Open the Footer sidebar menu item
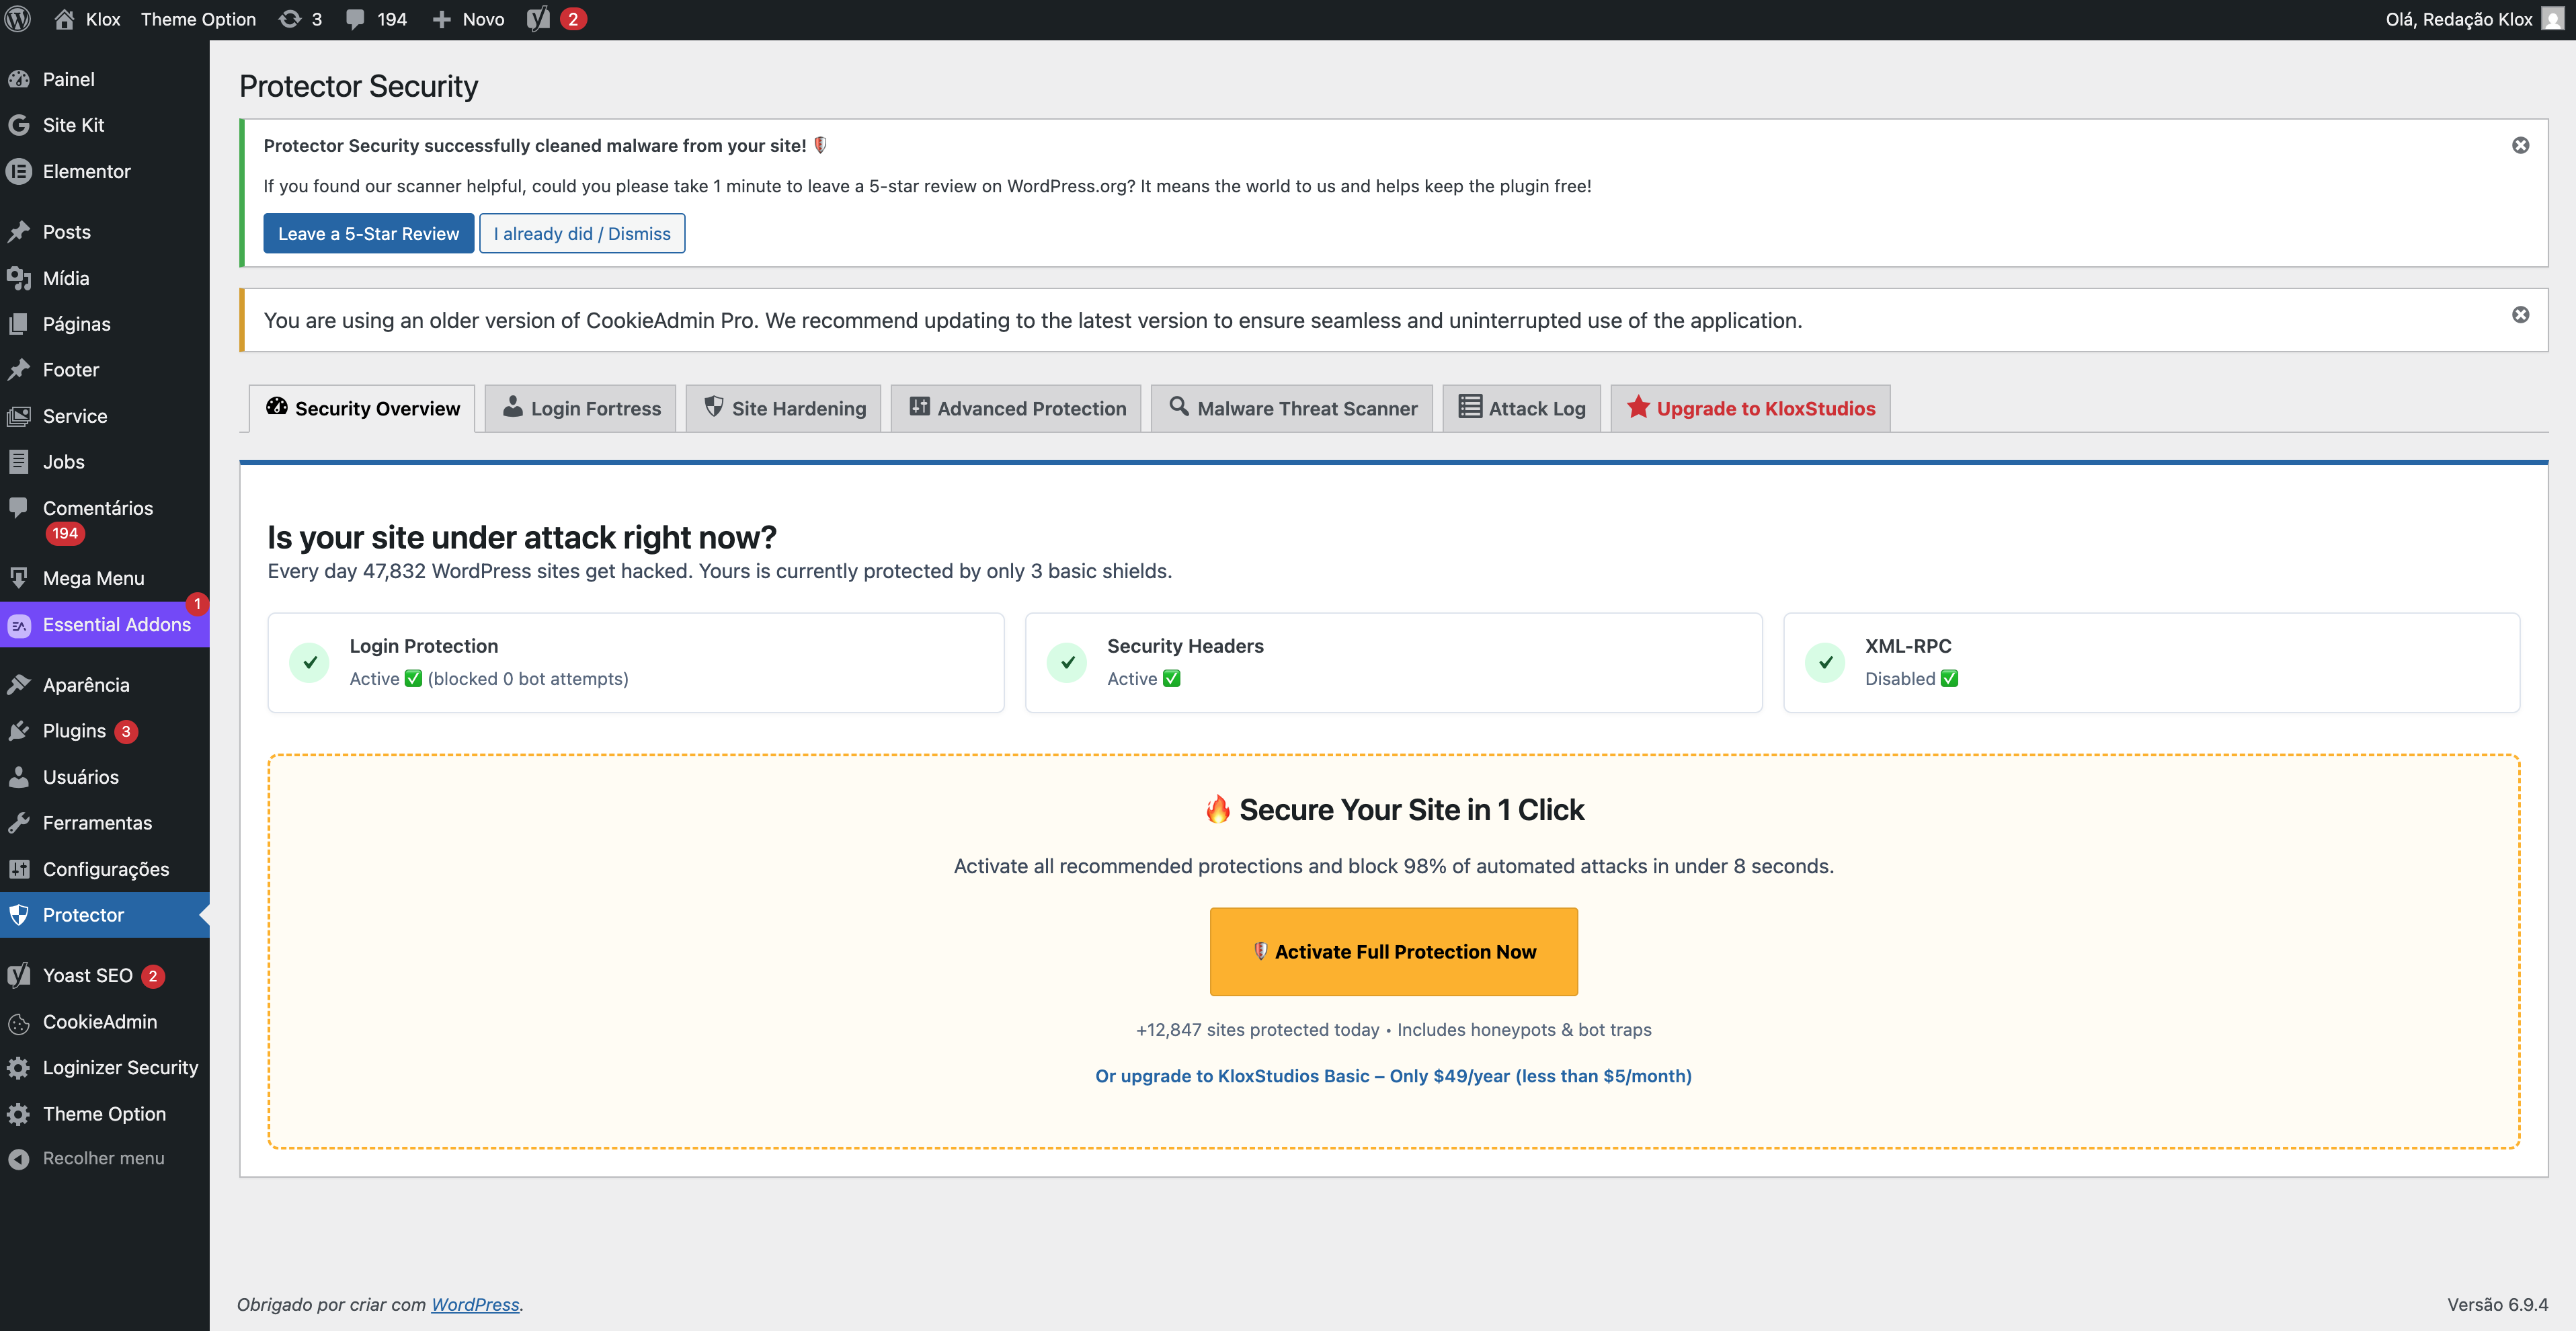2576x1331 pixels. (x=105, y=370)
